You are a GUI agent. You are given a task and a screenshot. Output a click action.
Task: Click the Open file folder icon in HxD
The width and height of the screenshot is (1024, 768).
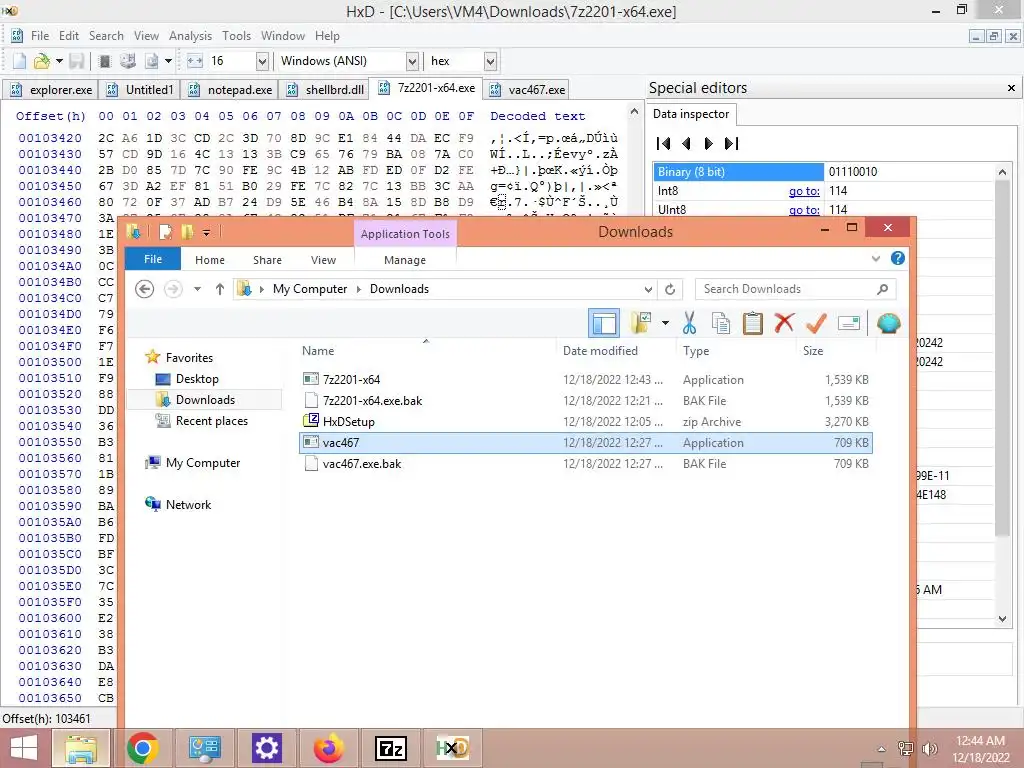point(42,61)
